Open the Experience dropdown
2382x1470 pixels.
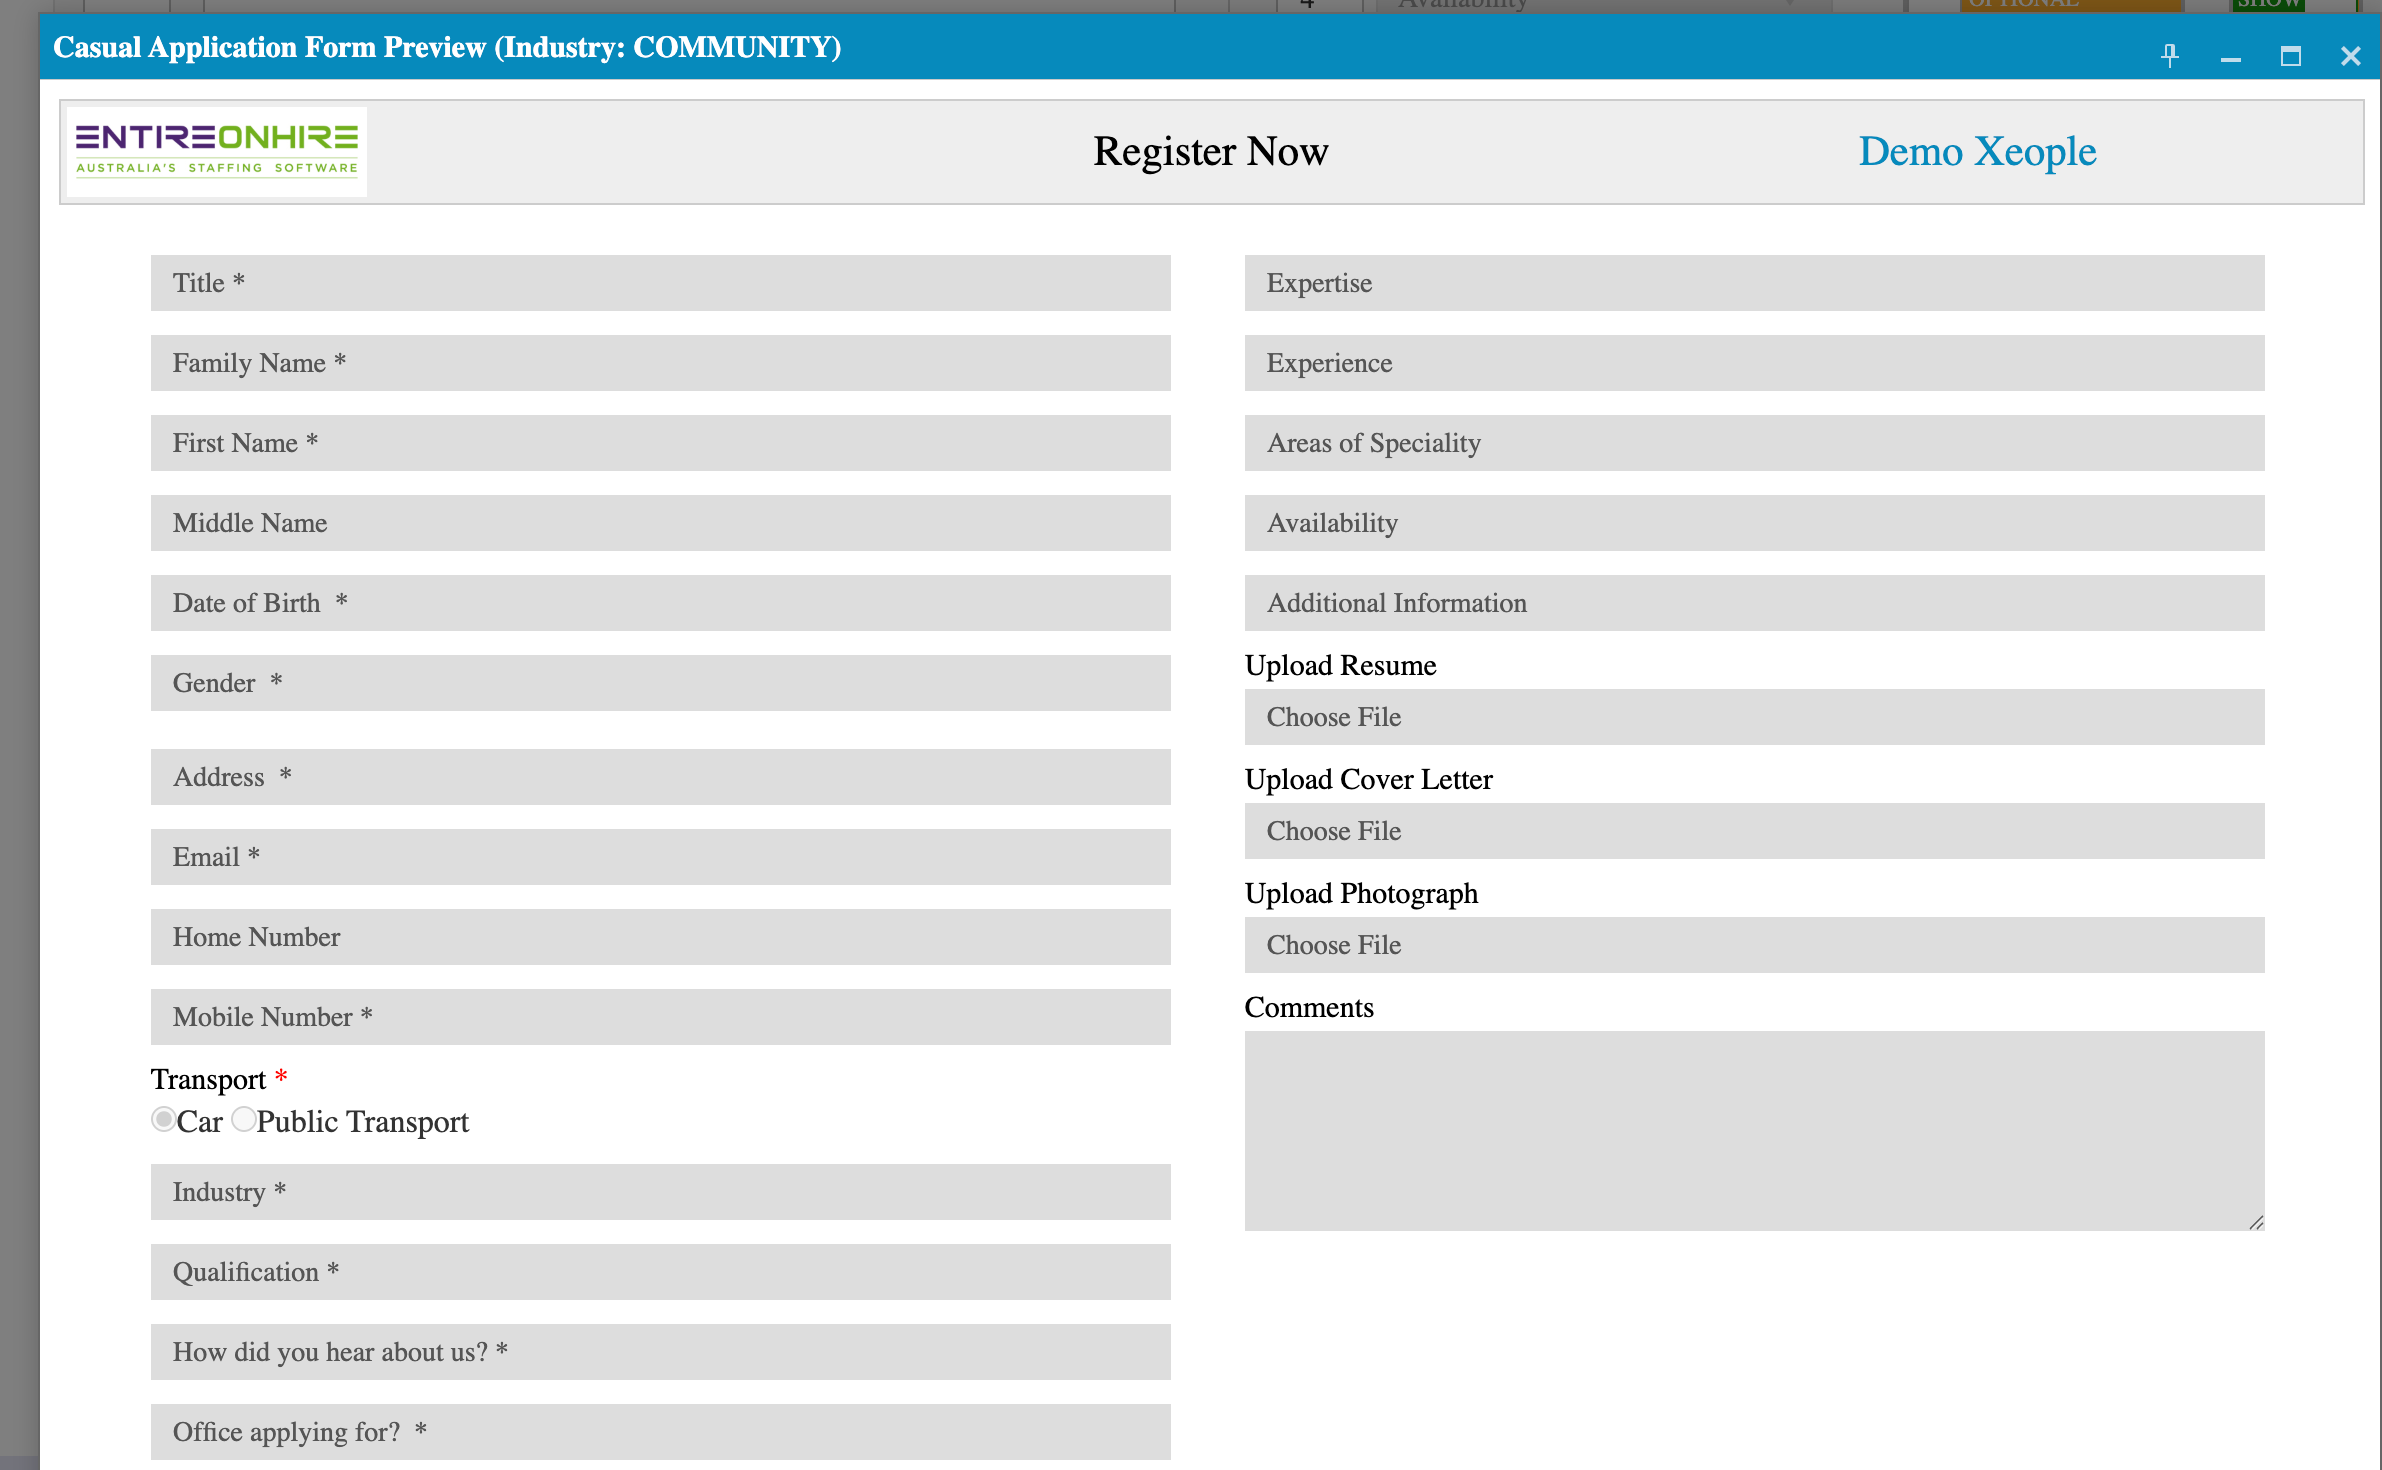[x=1754, y=363]
